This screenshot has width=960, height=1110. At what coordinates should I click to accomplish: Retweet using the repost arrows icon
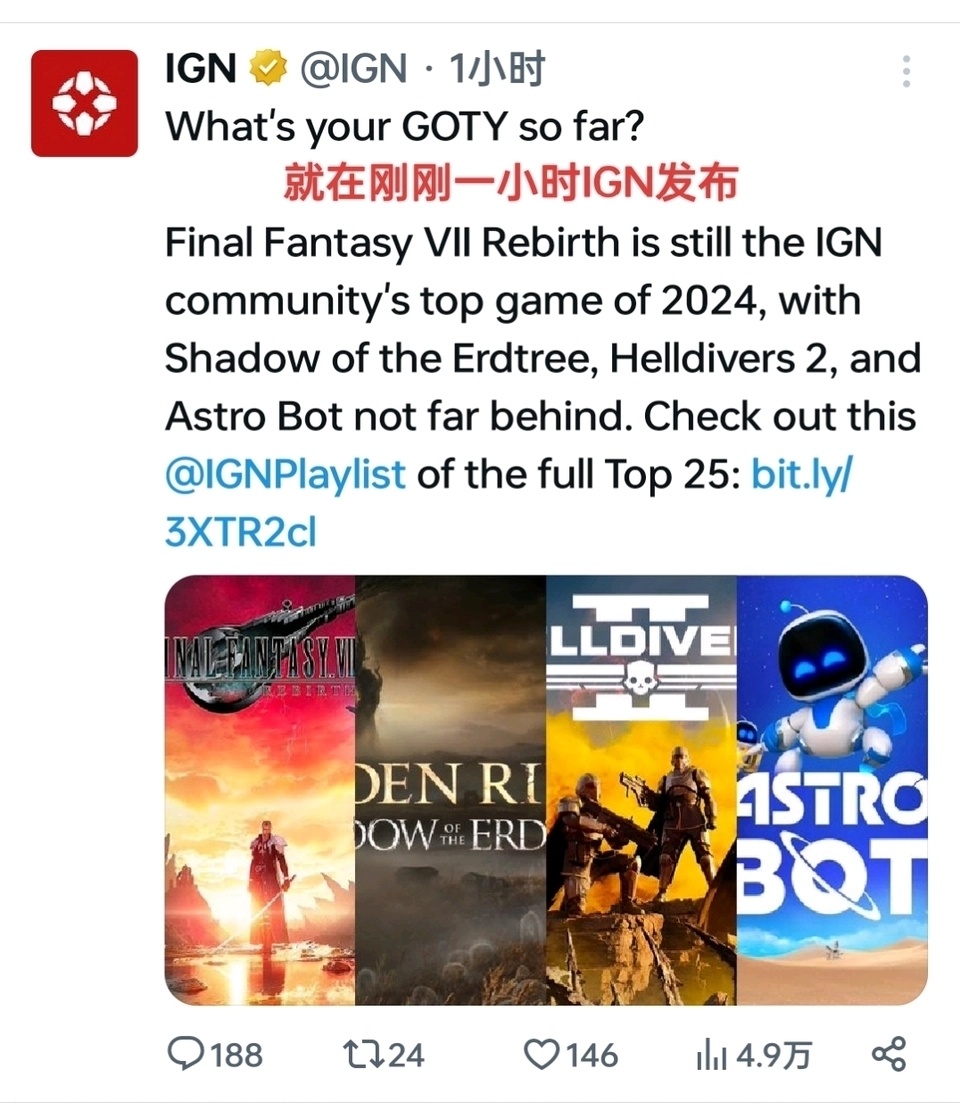tap(363, 1054)
